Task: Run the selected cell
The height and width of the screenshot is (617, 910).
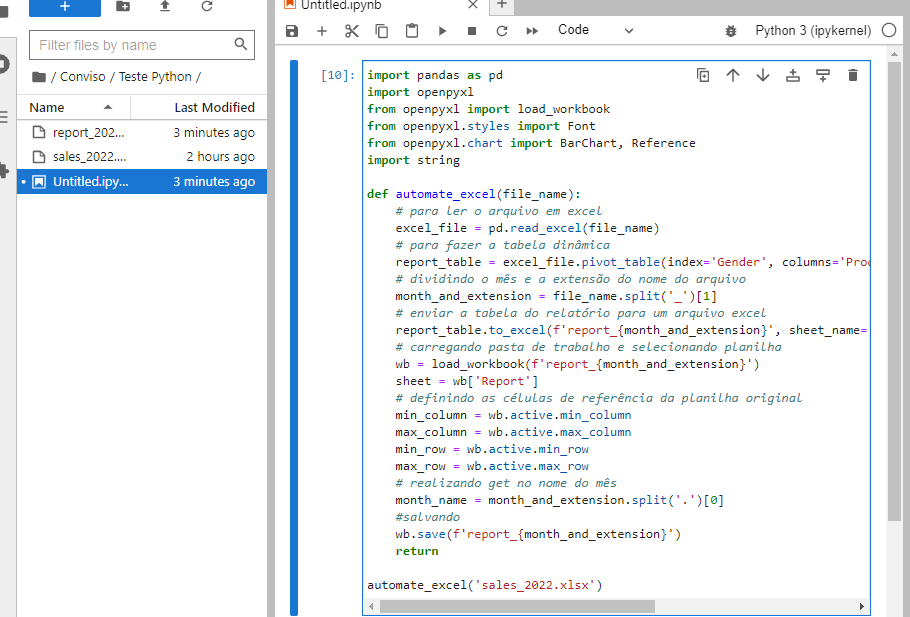Action: tap(442, 31)
